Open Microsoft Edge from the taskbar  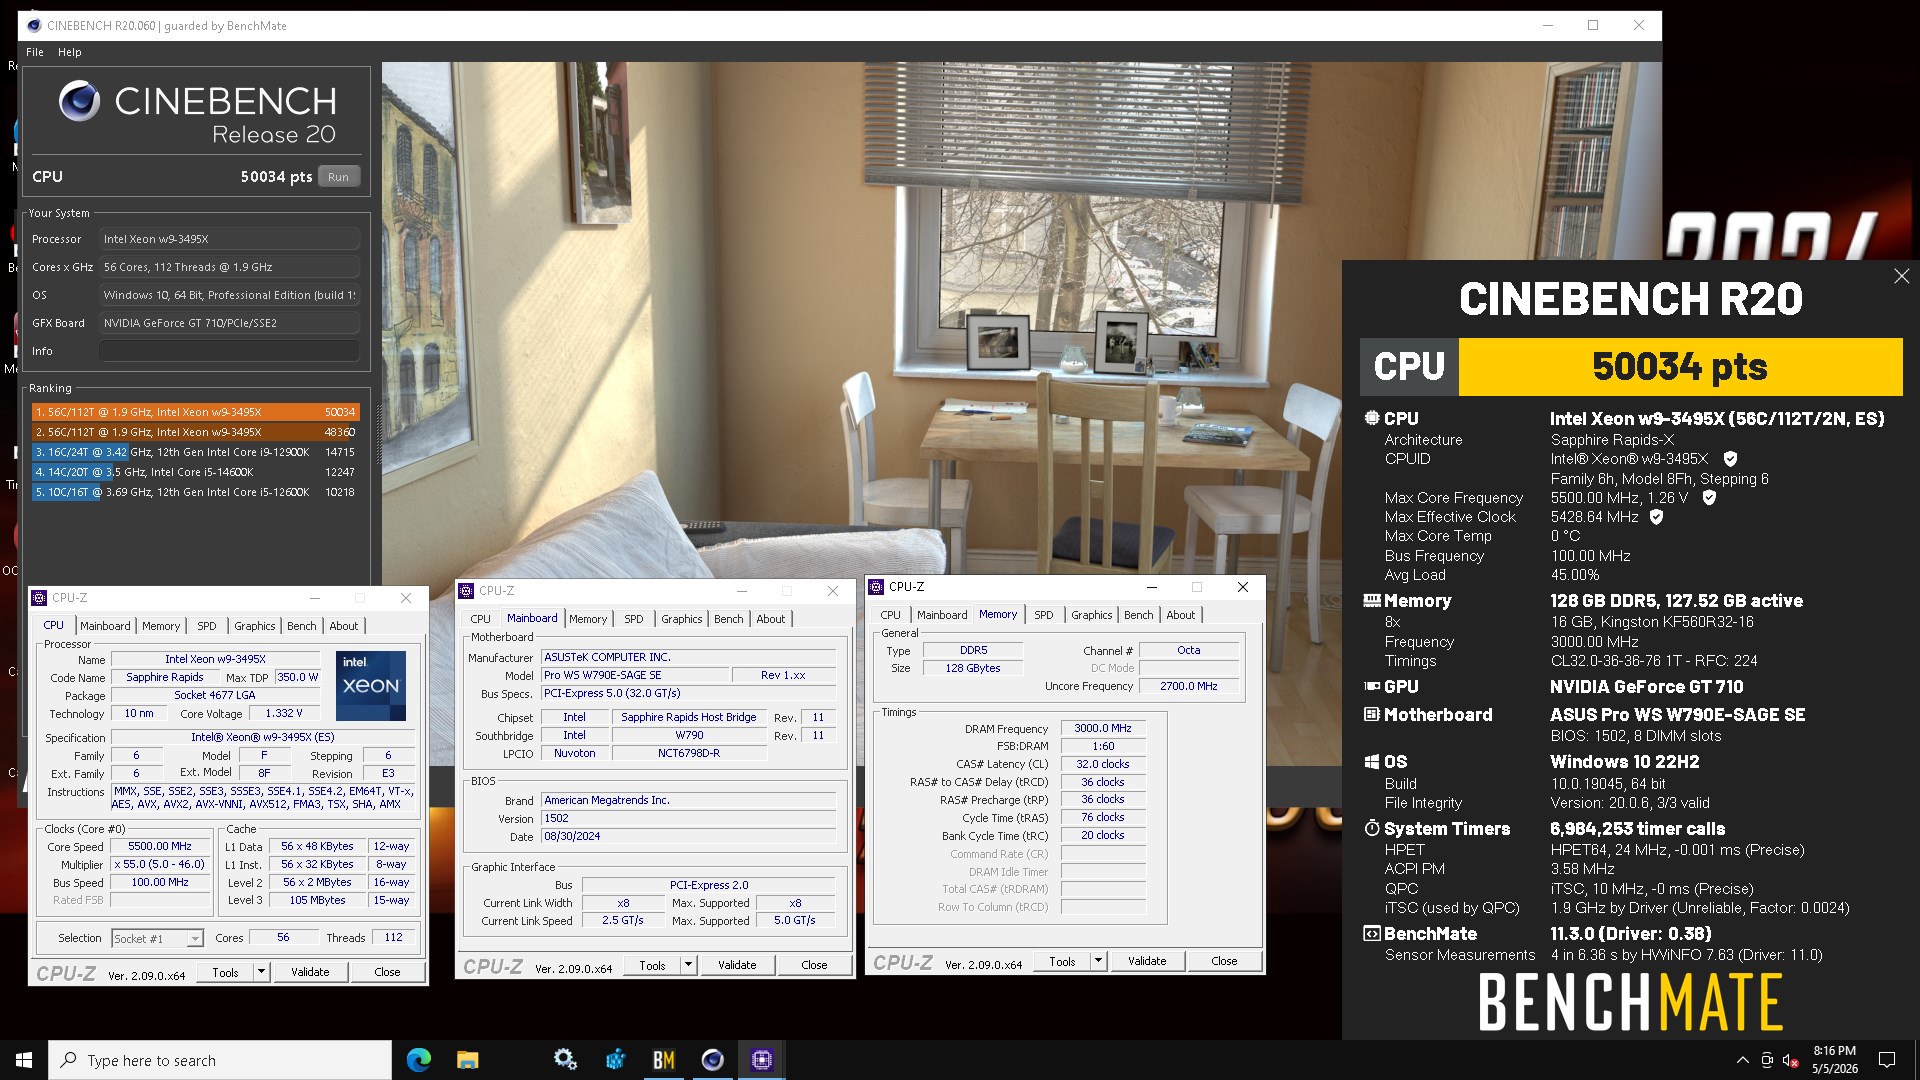pos(418,1060)
